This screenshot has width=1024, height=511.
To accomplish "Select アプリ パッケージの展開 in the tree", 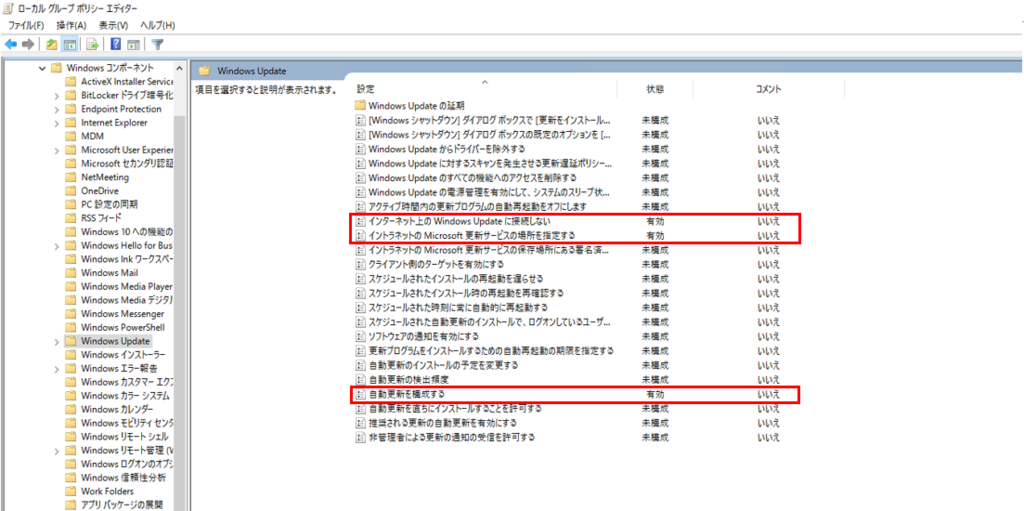I will point(122,504).
